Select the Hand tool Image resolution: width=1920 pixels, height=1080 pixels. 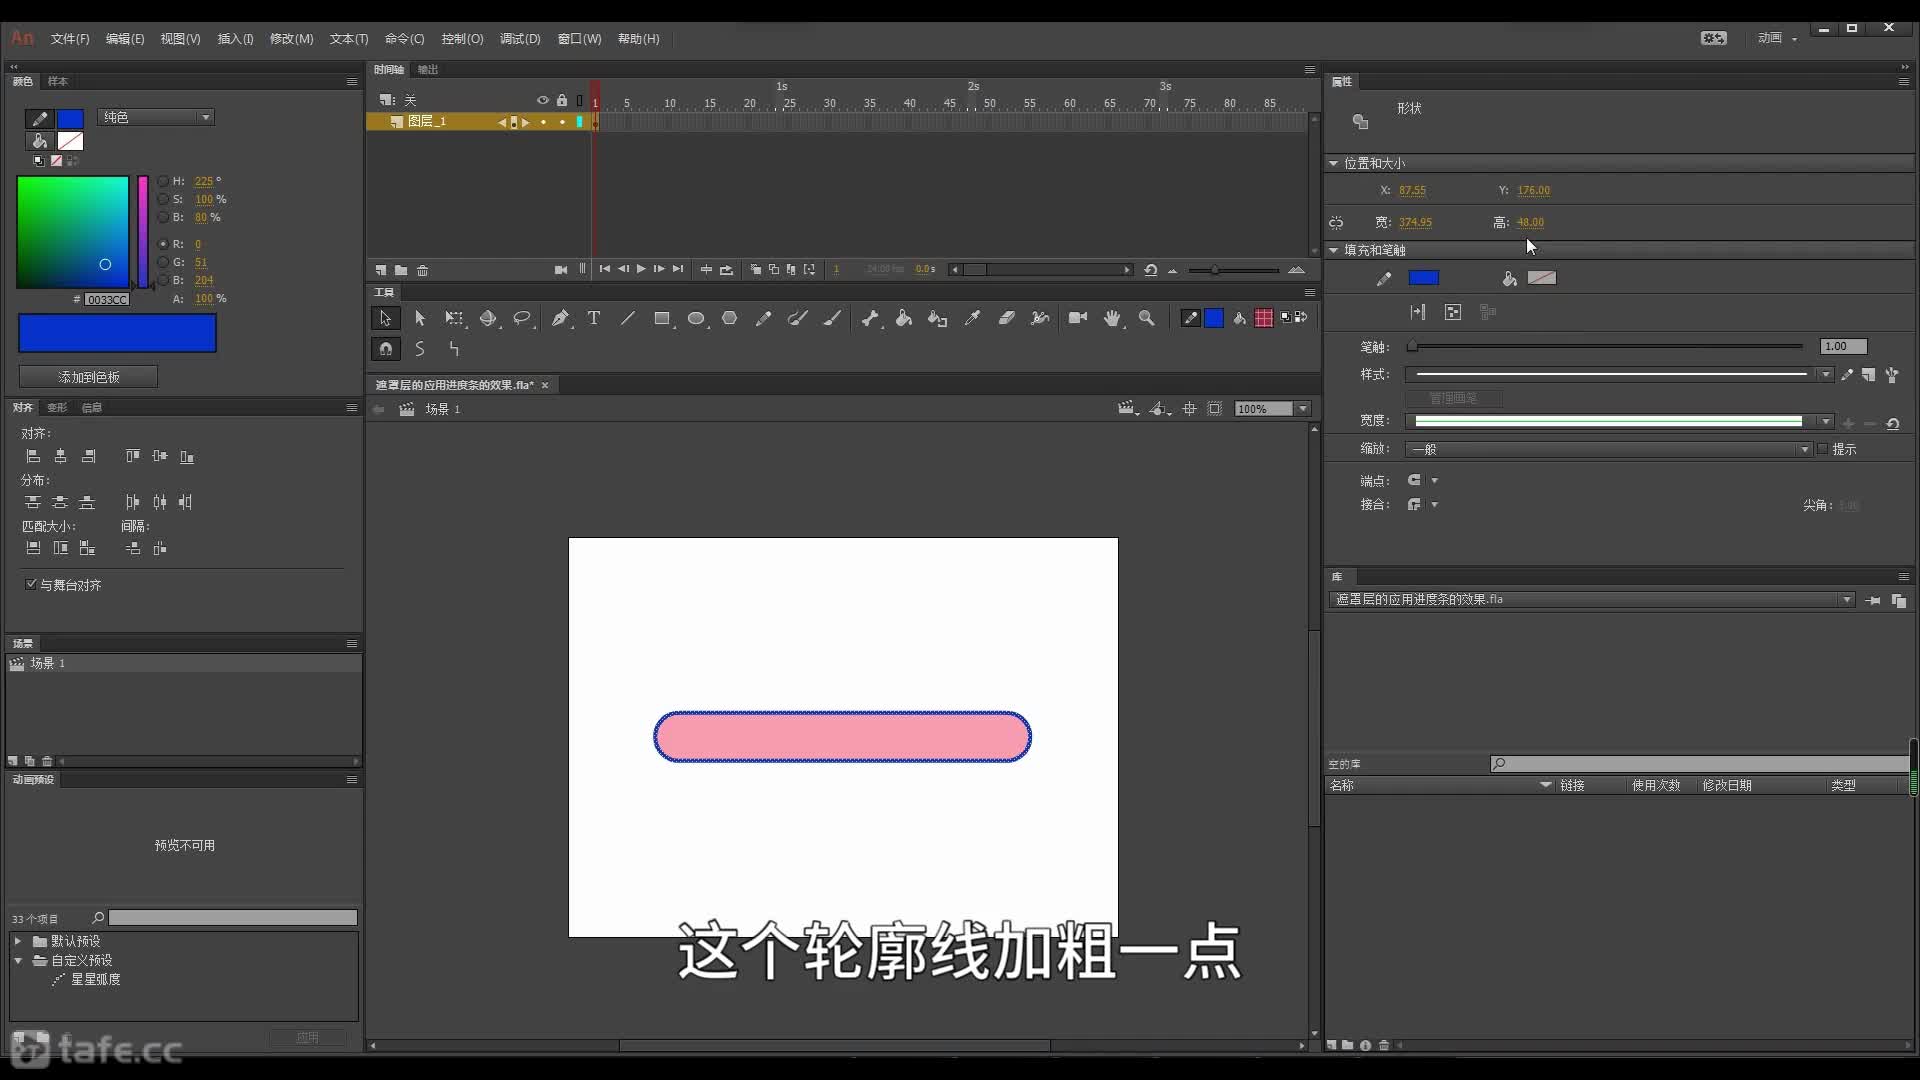coord(1112,318)
